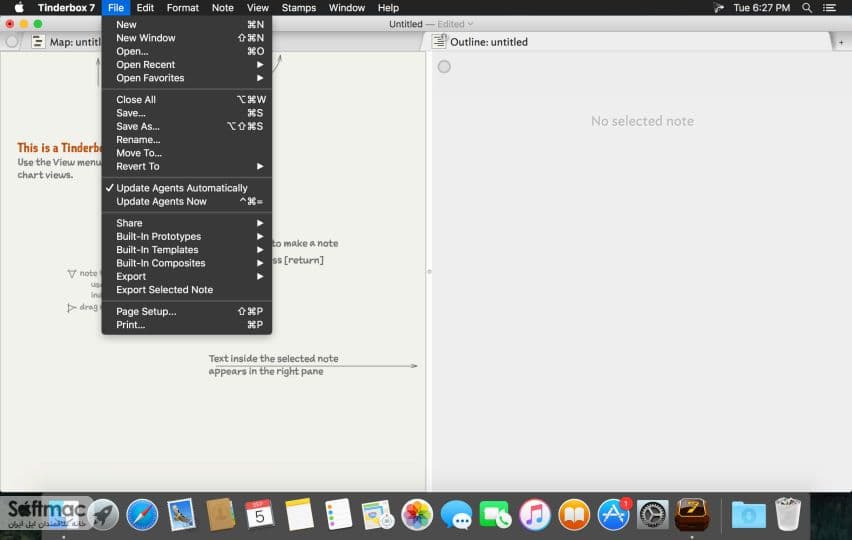Click the menu bar clock Tue 6:27 PM
This screenshot has width=852, height=540.
[761, 8]
